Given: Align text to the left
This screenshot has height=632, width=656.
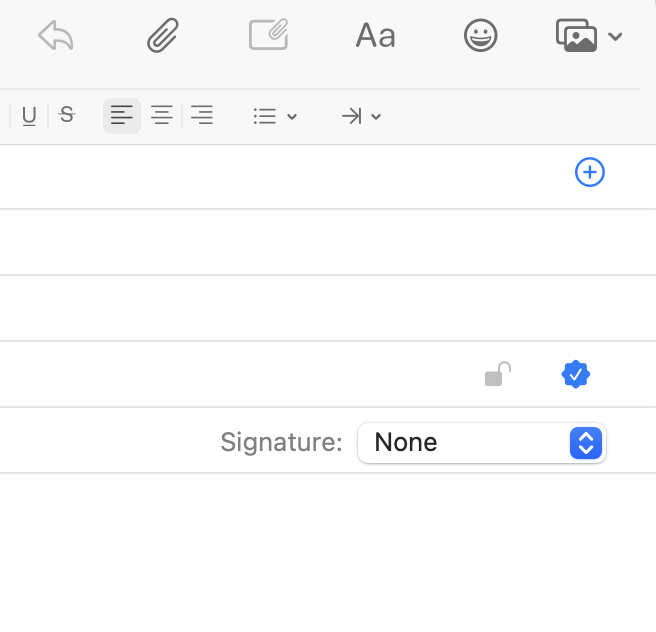Looking at the screenshot, I should (122, 115).
